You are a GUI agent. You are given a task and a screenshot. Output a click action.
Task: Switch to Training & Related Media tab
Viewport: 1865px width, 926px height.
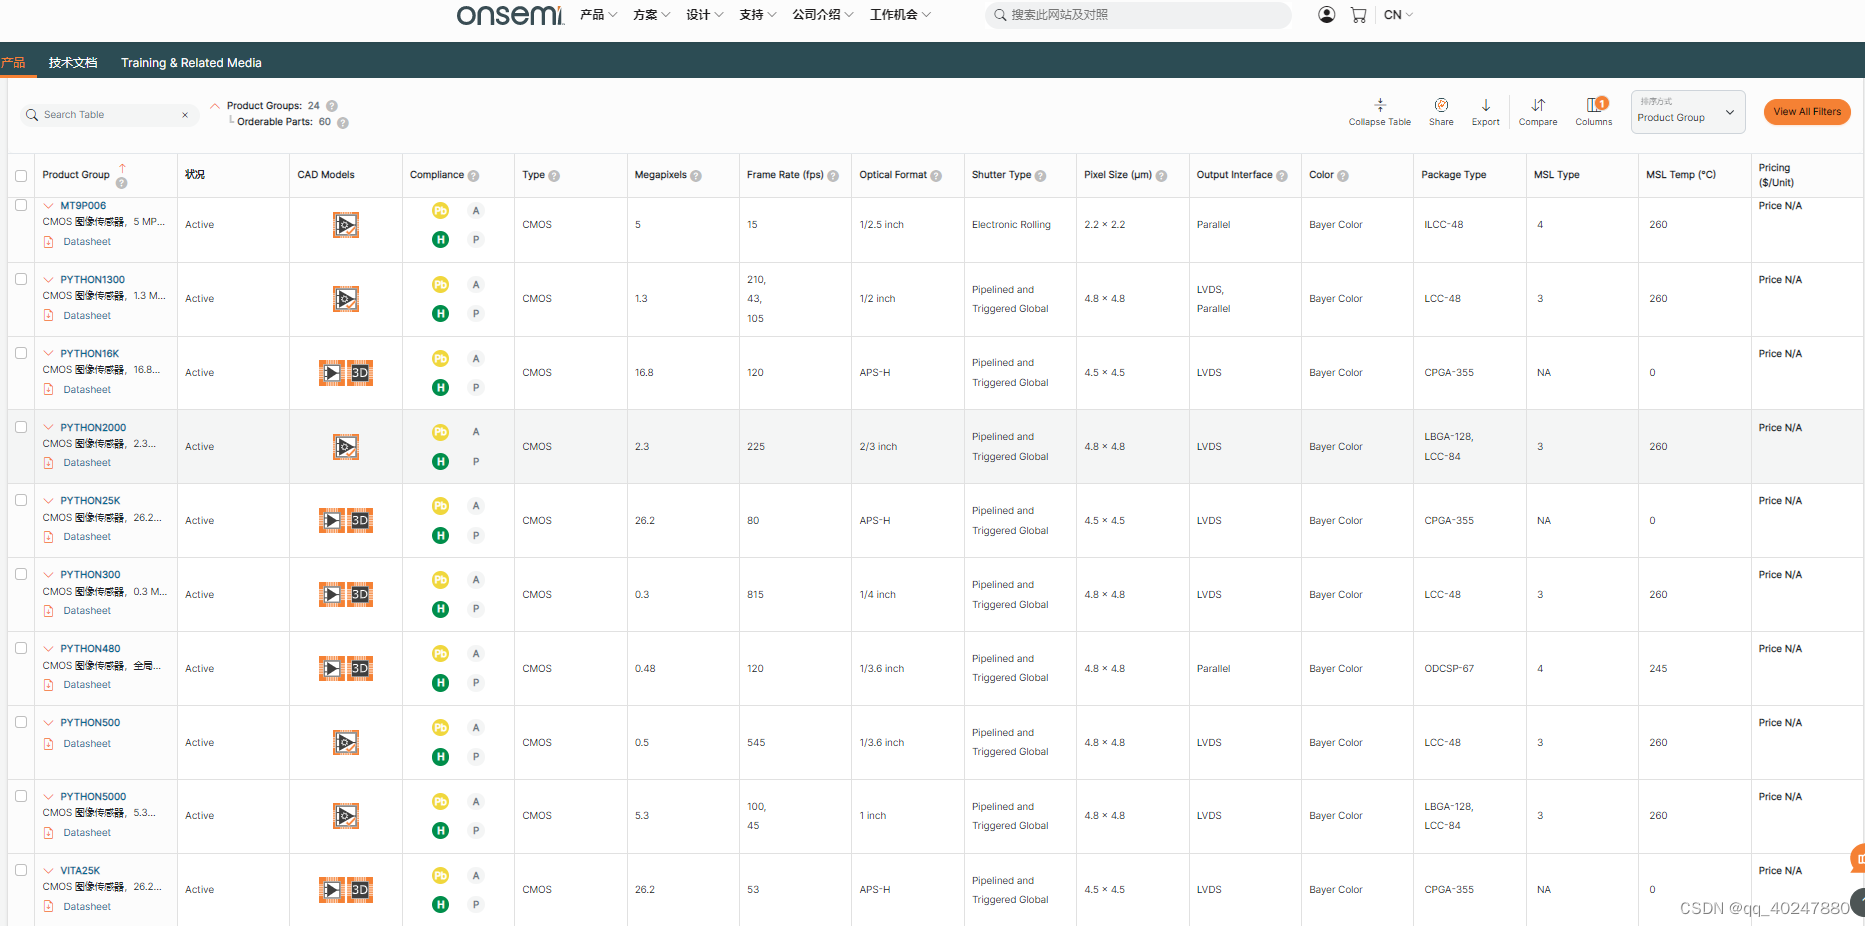pyautogui.click(x=191, y=63)
